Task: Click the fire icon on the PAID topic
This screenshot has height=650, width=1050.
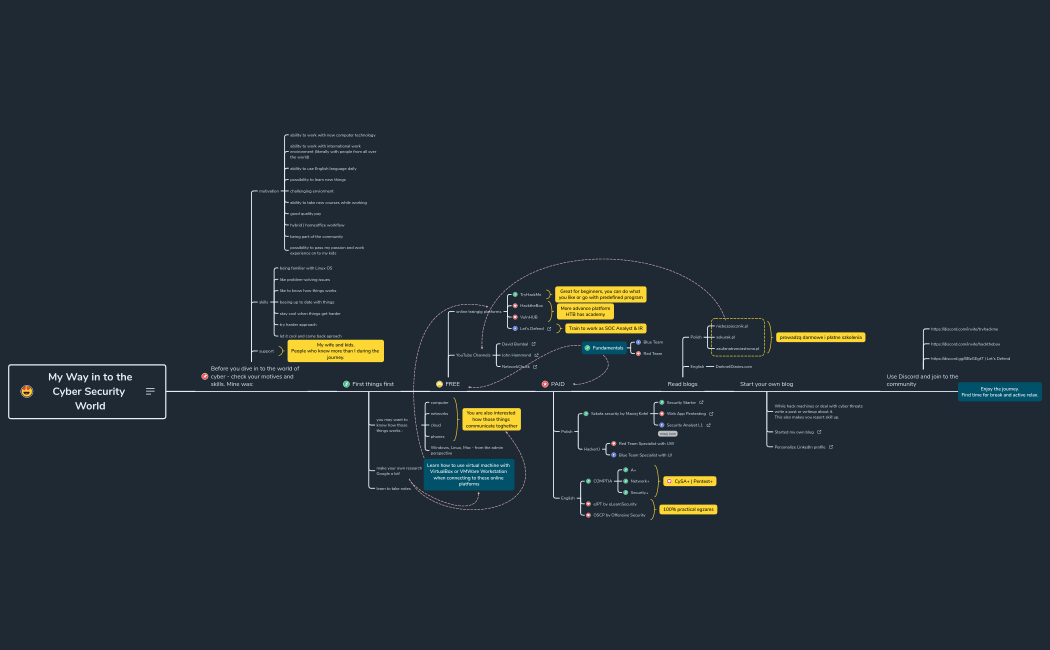Action: [x=544, y=384]
